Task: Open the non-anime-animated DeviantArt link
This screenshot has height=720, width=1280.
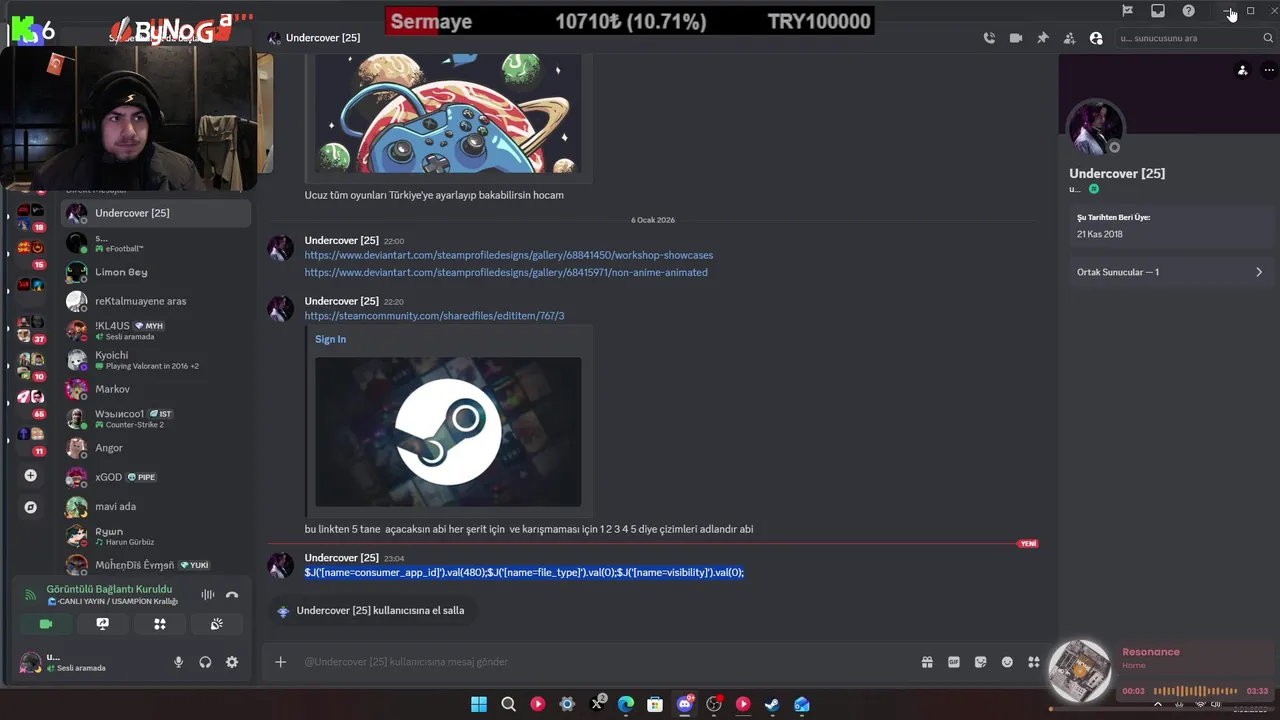Action: [506, 272]
